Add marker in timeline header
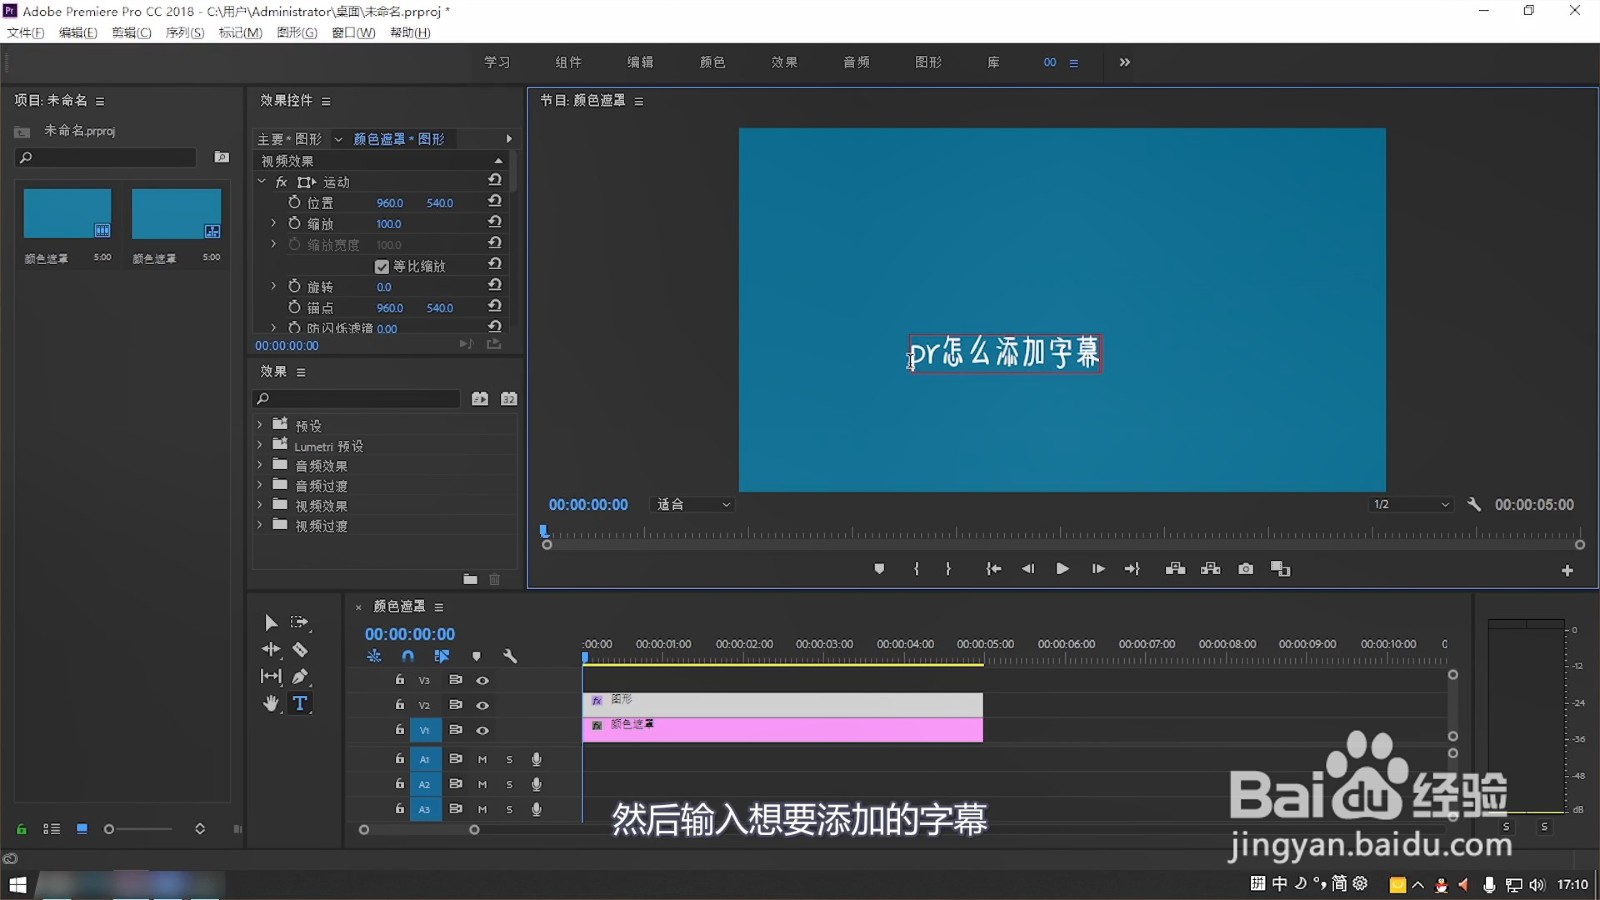Image resolution: width=1600 pixels, height=900 pixels. pos(476,657)
